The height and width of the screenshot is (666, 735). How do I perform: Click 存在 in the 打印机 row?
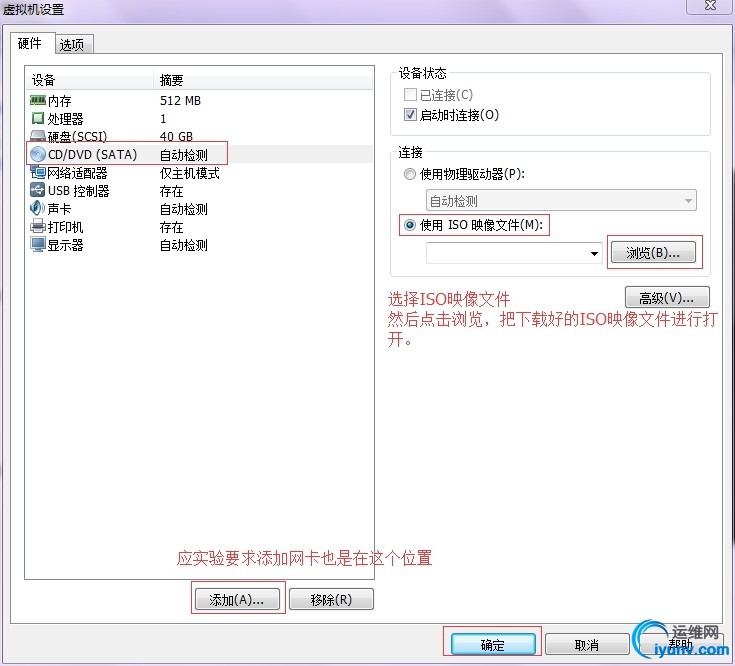pyautogui.click(x=172, y=227)
